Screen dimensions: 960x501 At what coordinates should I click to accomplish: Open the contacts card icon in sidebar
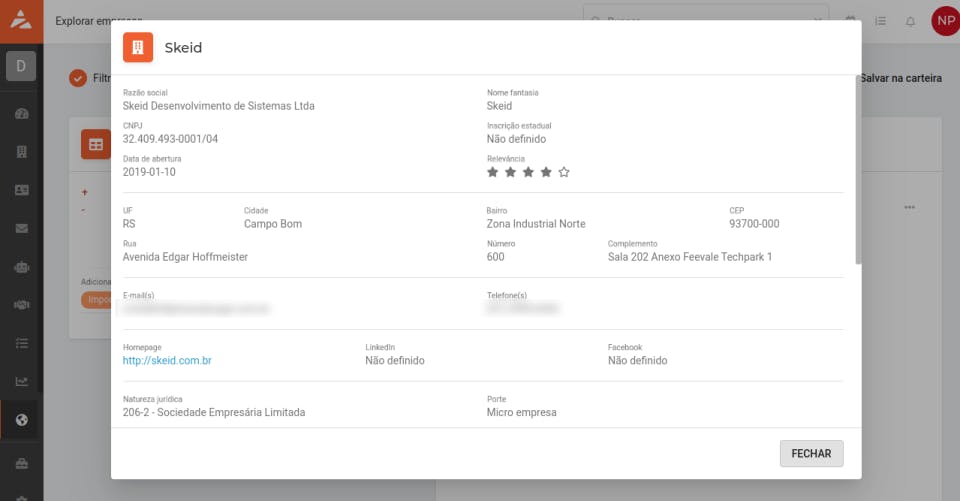click(x=21, y=190)
